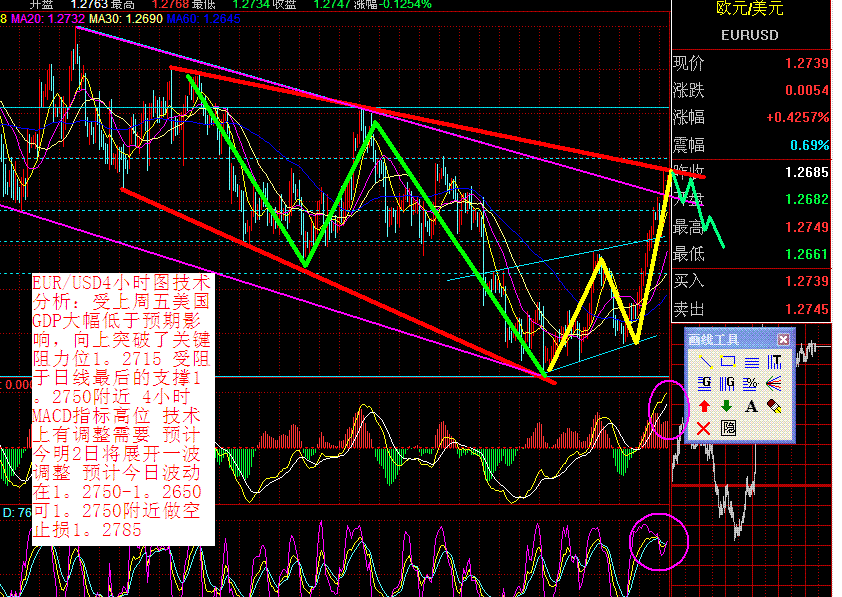This screenshot has width=842, height=597.
Task: Select the horizontal golden ratio G lines tool
Action: [705, 384]
